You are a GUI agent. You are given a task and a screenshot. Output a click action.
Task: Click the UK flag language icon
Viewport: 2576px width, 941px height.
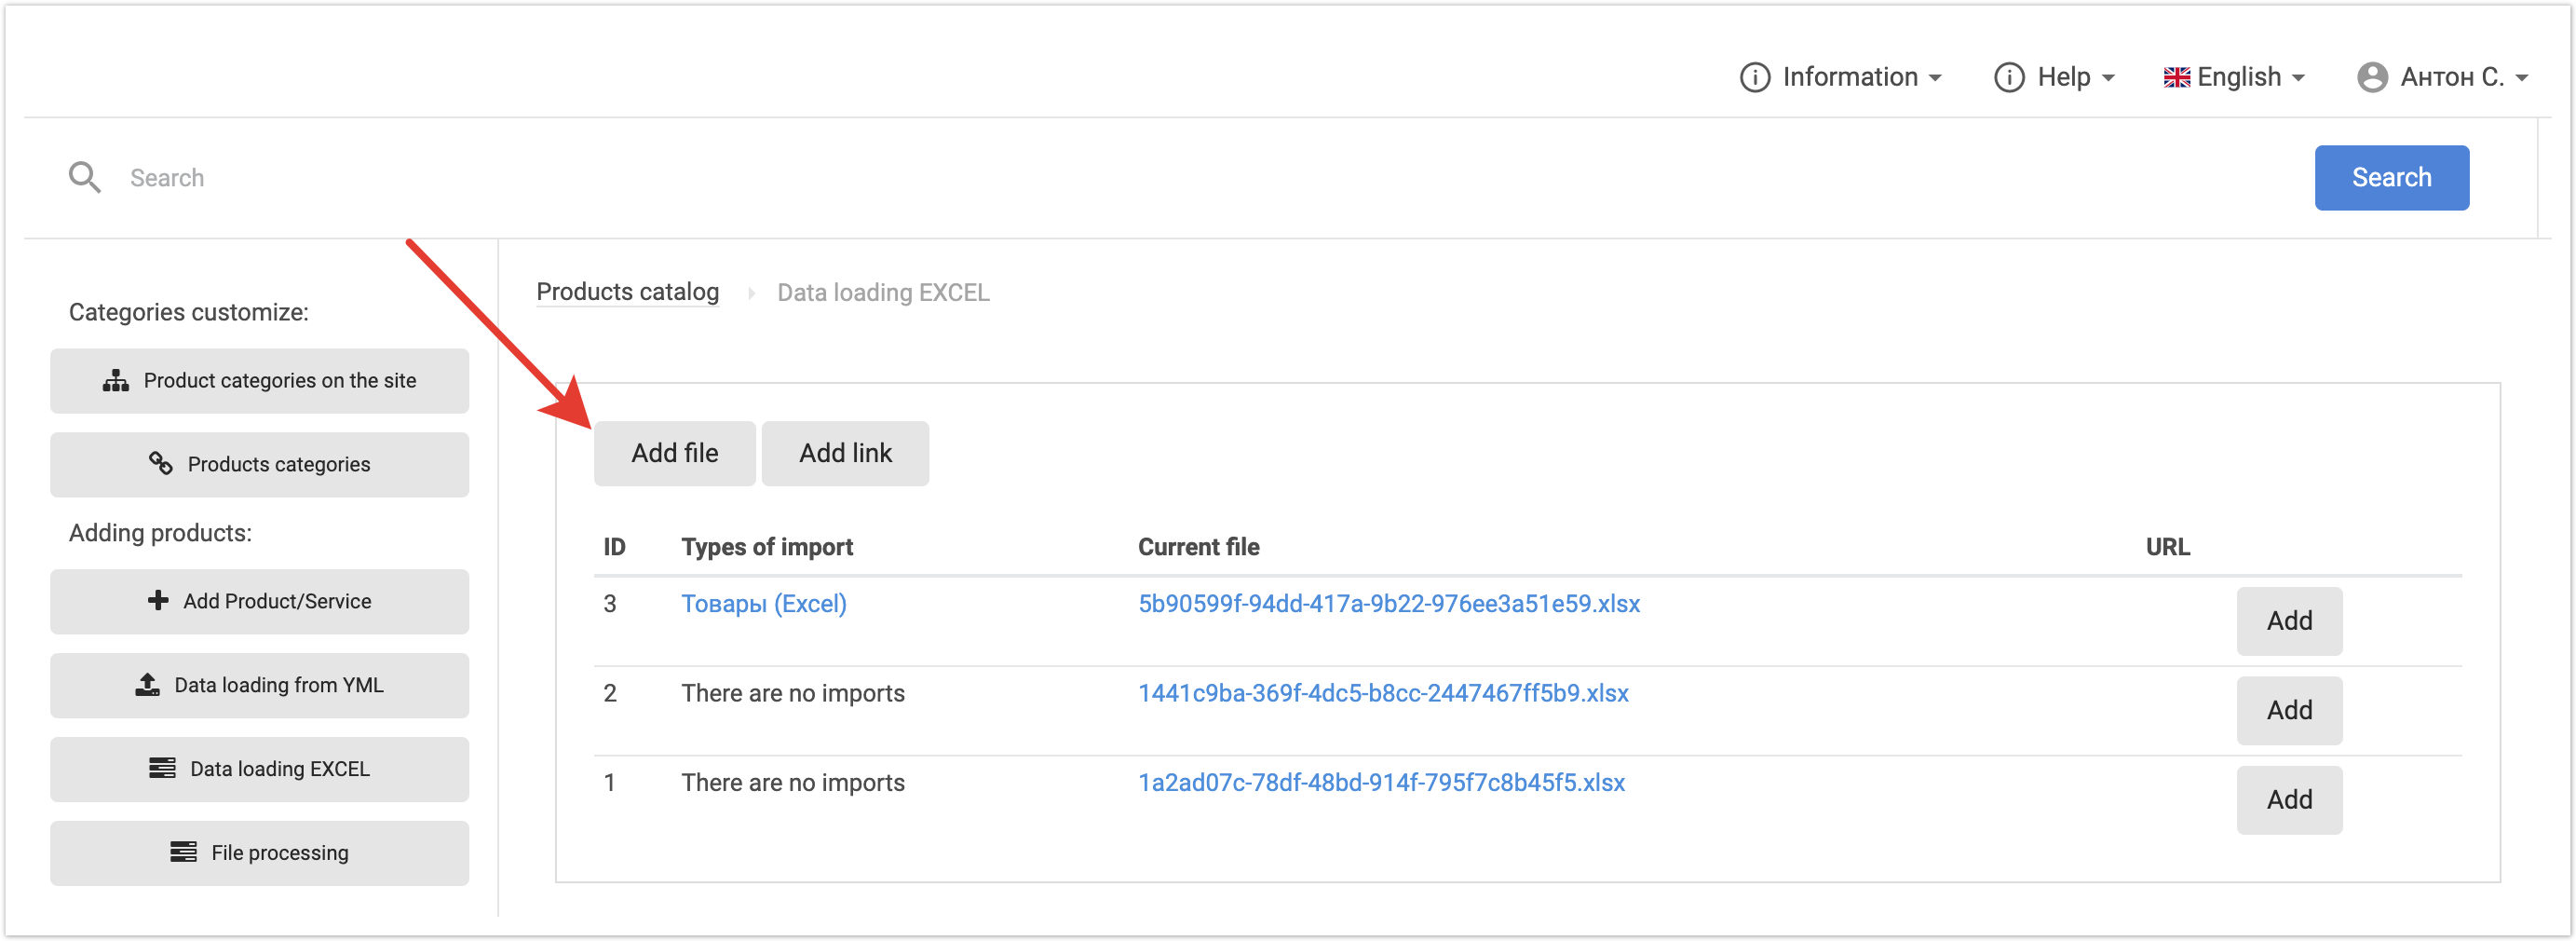[x=2176, y=77]
